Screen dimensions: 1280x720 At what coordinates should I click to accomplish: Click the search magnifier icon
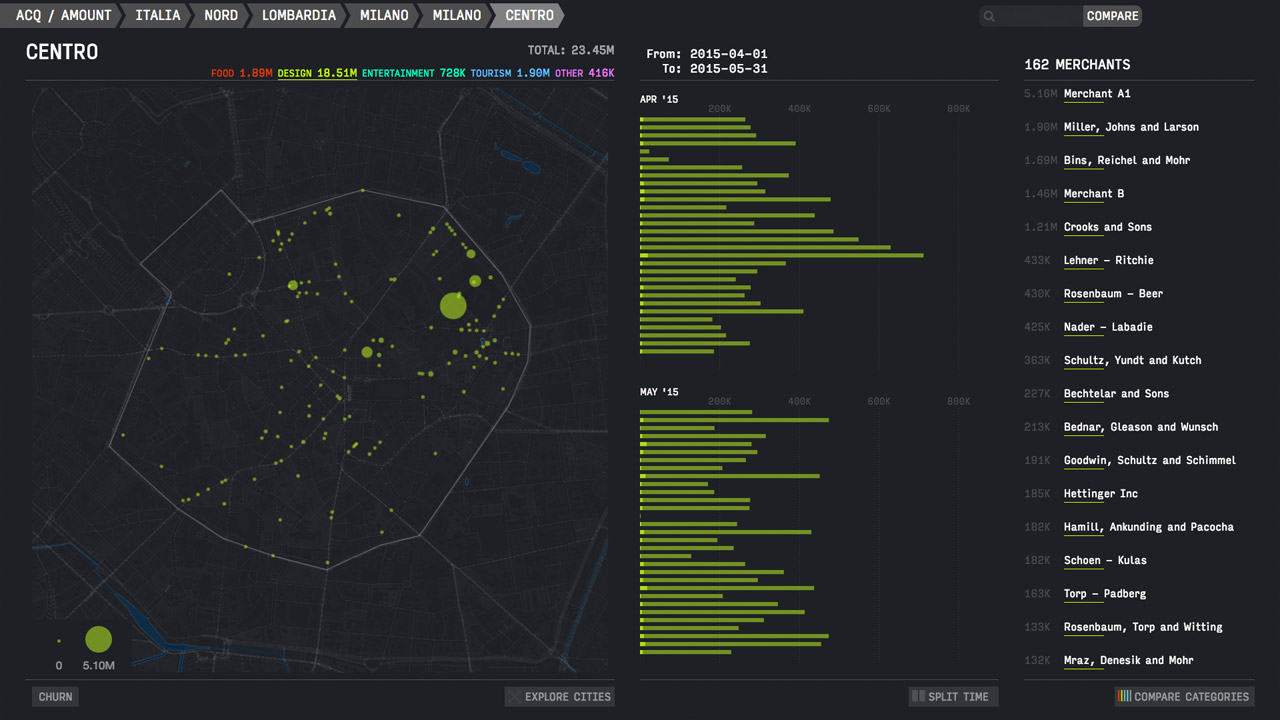click(990, 16)
